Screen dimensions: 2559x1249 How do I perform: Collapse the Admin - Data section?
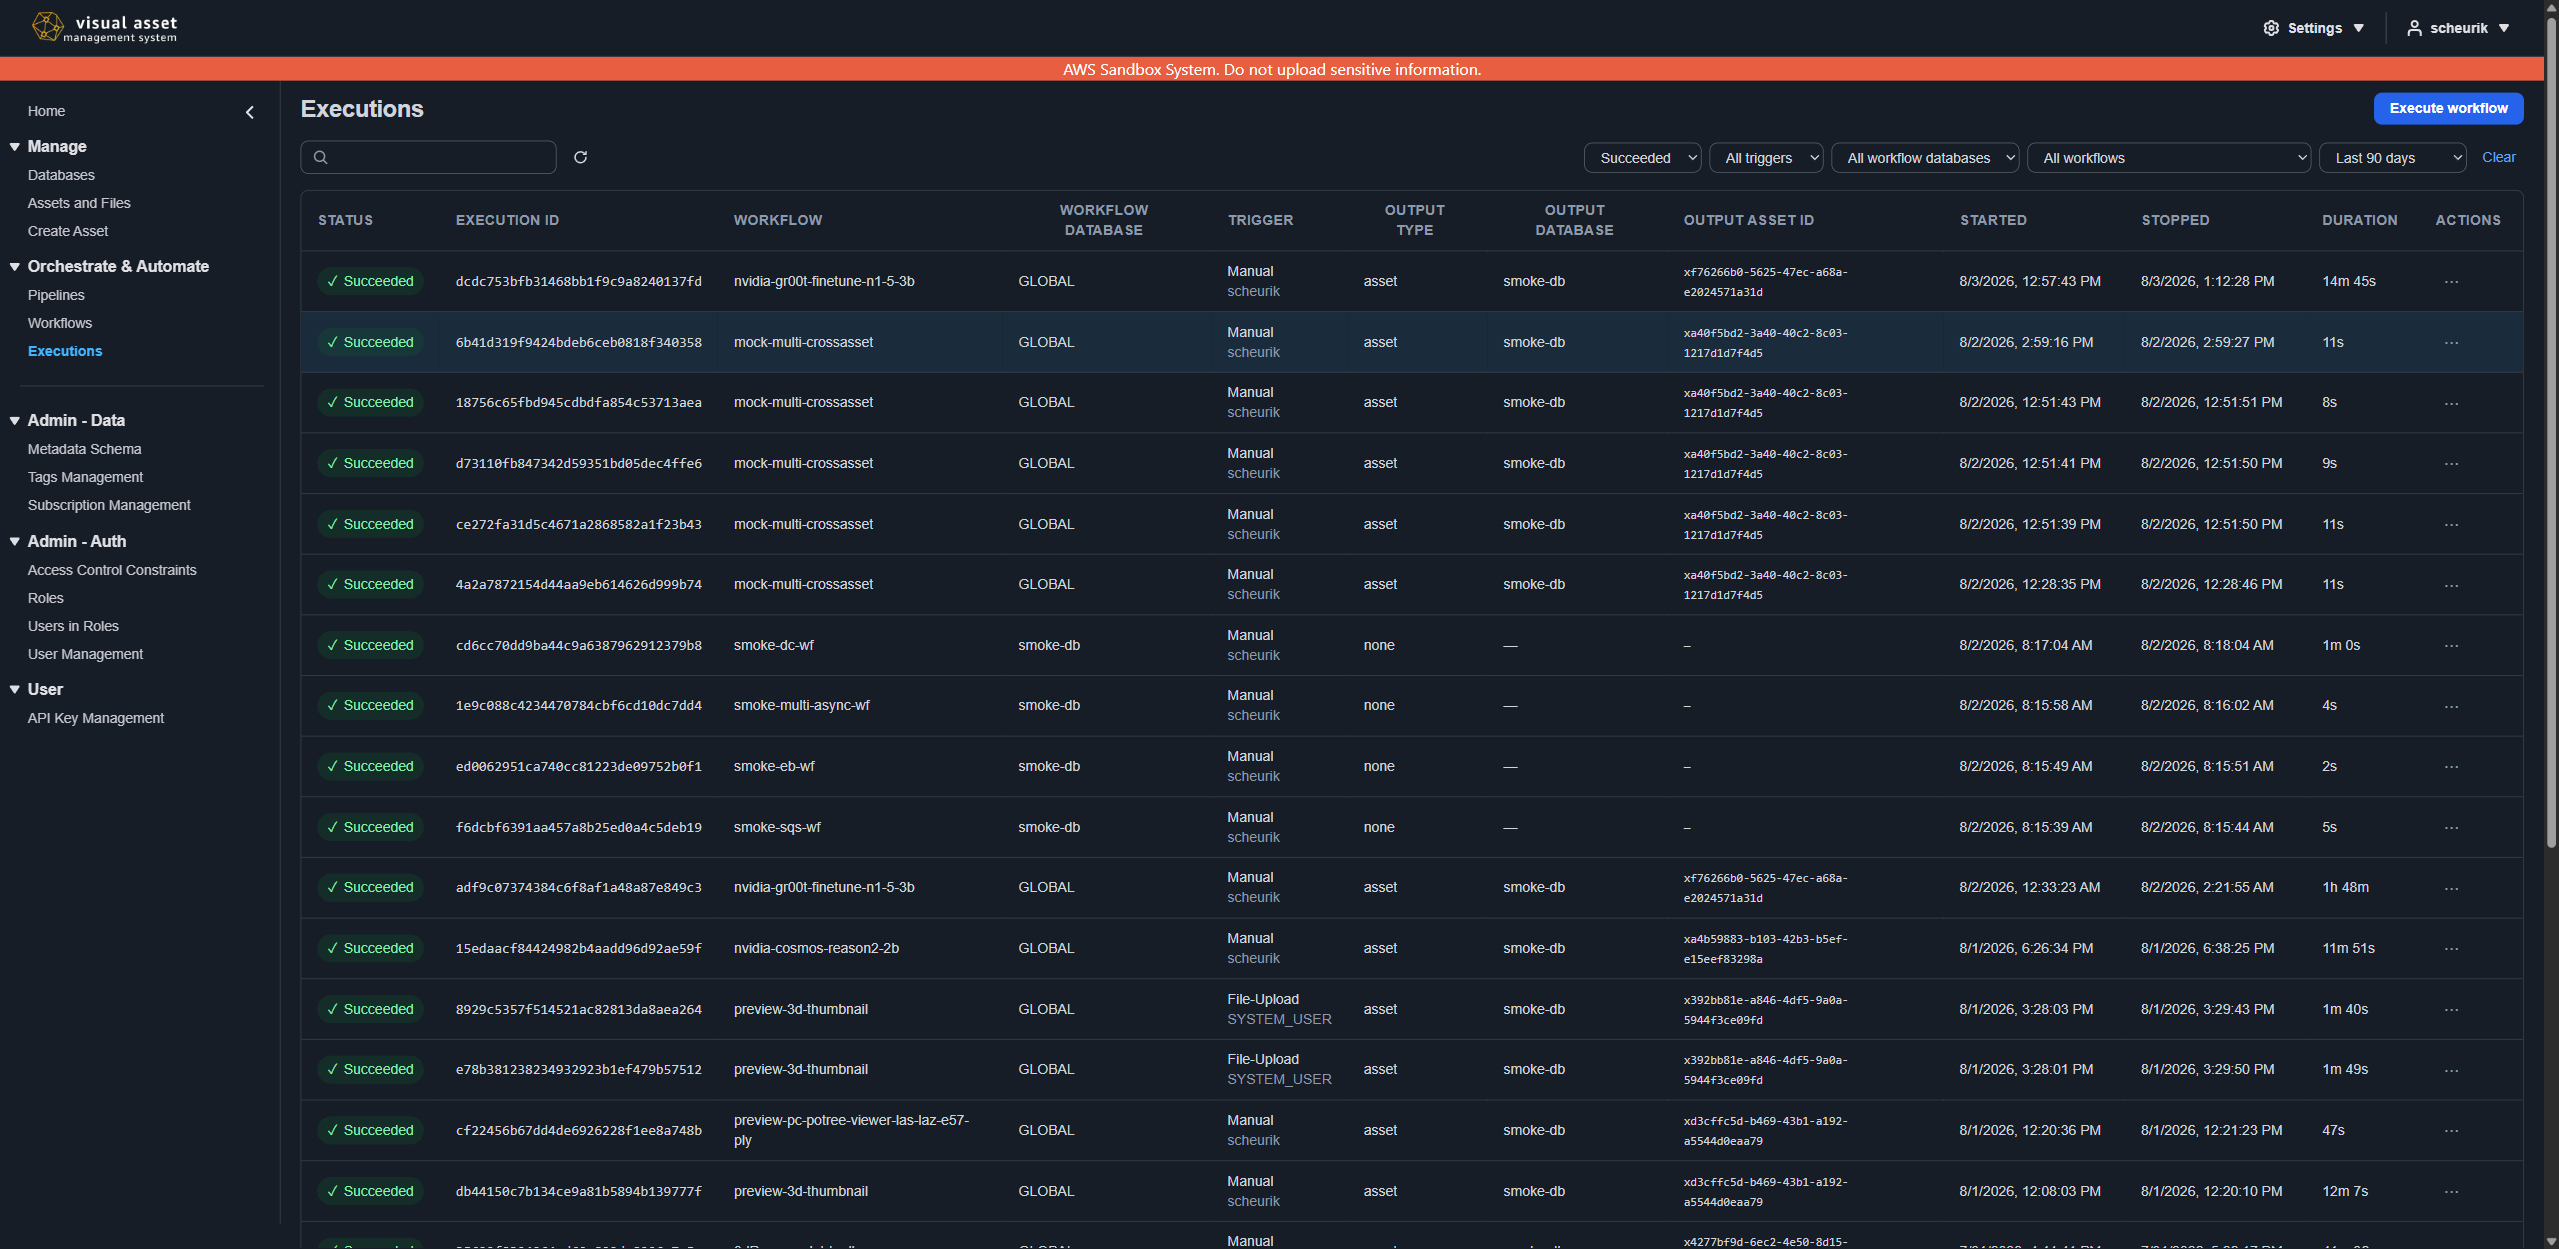pos(15,420)
